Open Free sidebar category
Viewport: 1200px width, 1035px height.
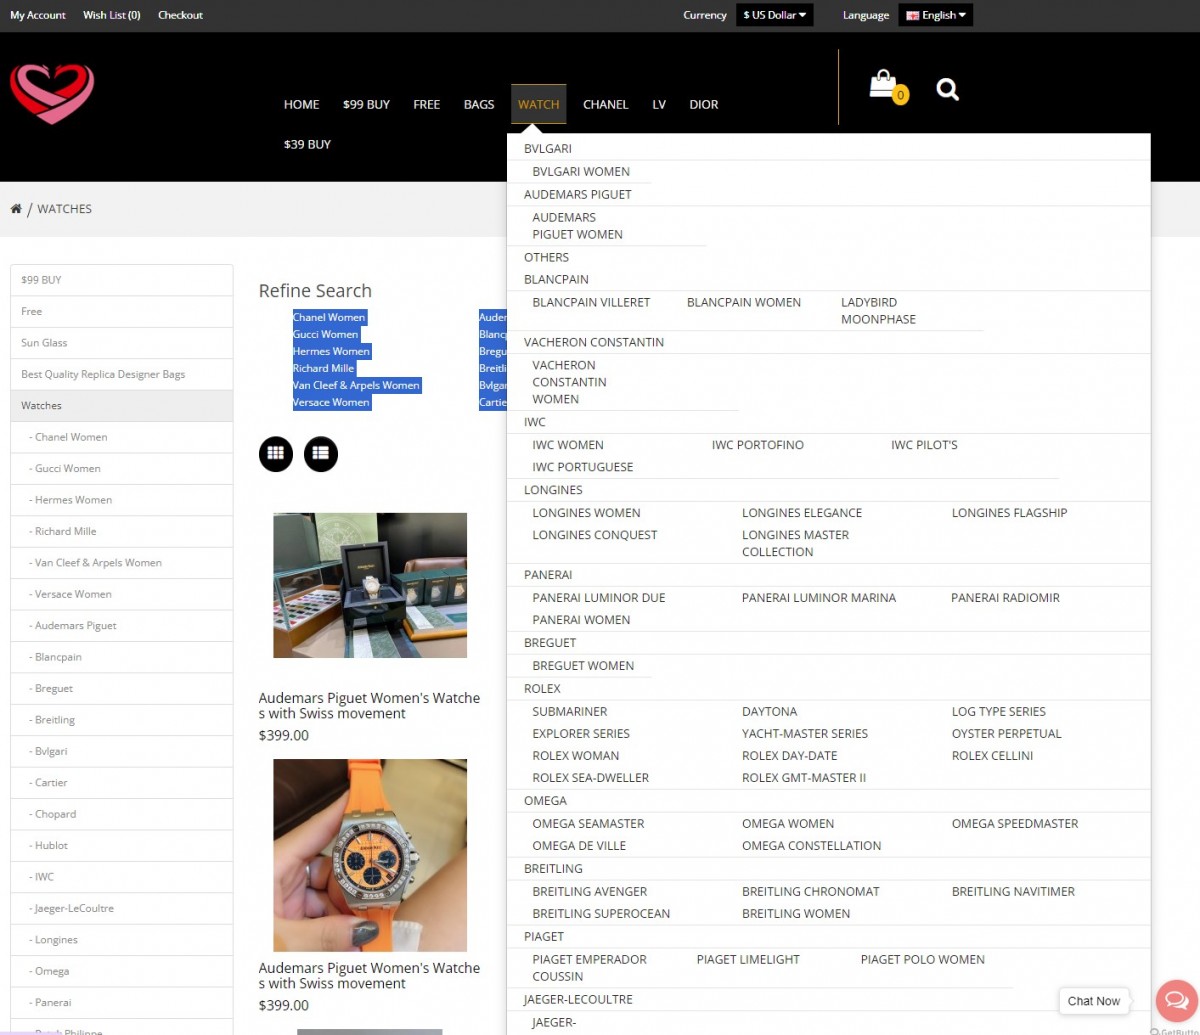point(121,311)
